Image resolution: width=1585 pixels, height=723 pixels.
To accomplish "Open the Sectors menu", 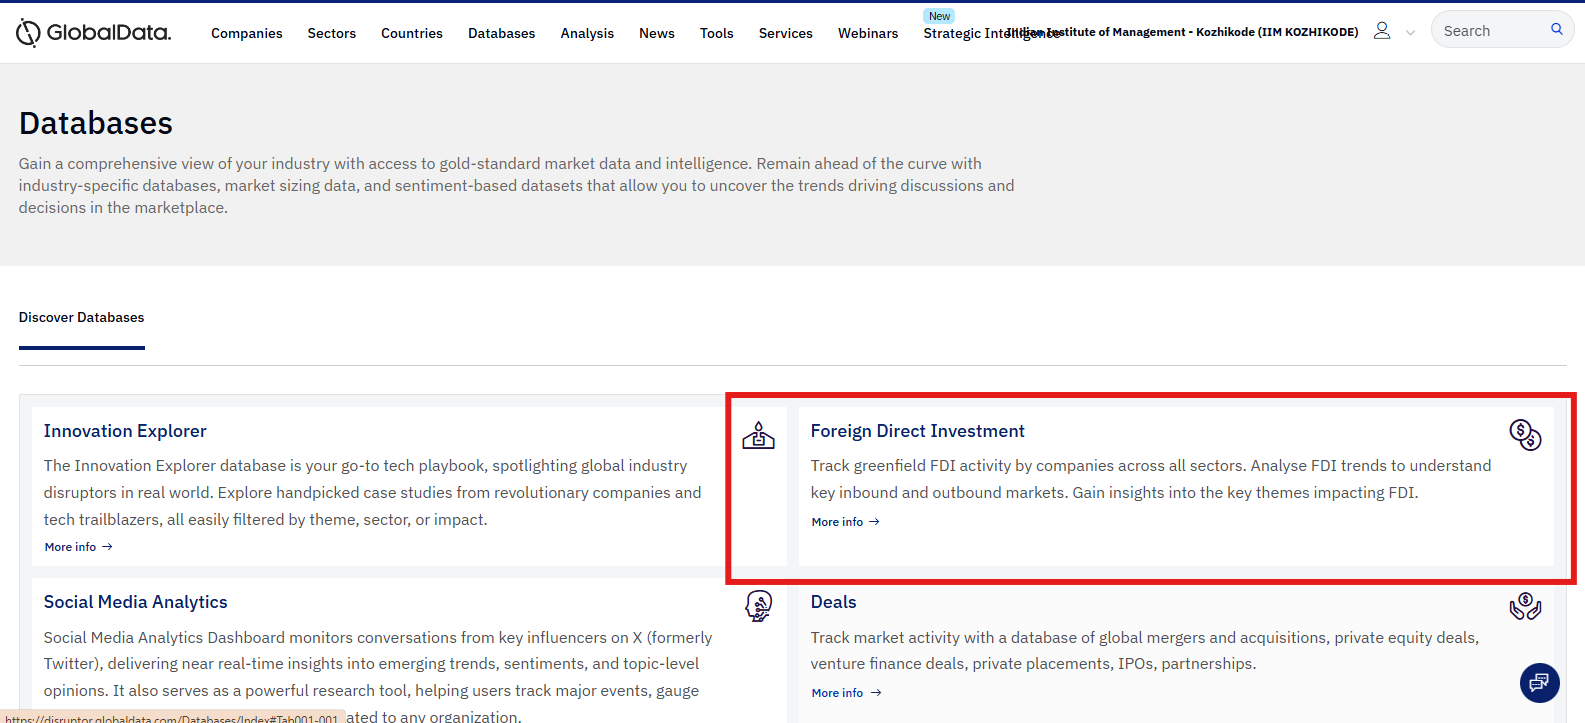I will pyautogui.click(x=331, y=33).
